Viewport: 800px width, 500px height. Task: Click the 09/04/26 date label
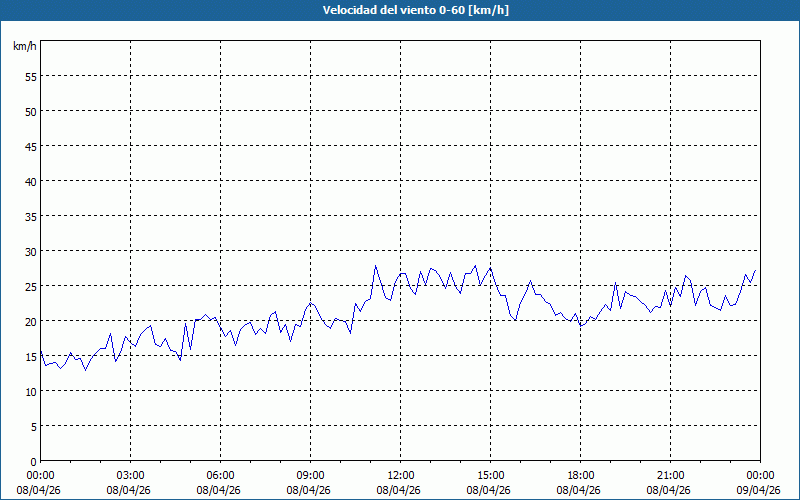pos(759,490)
